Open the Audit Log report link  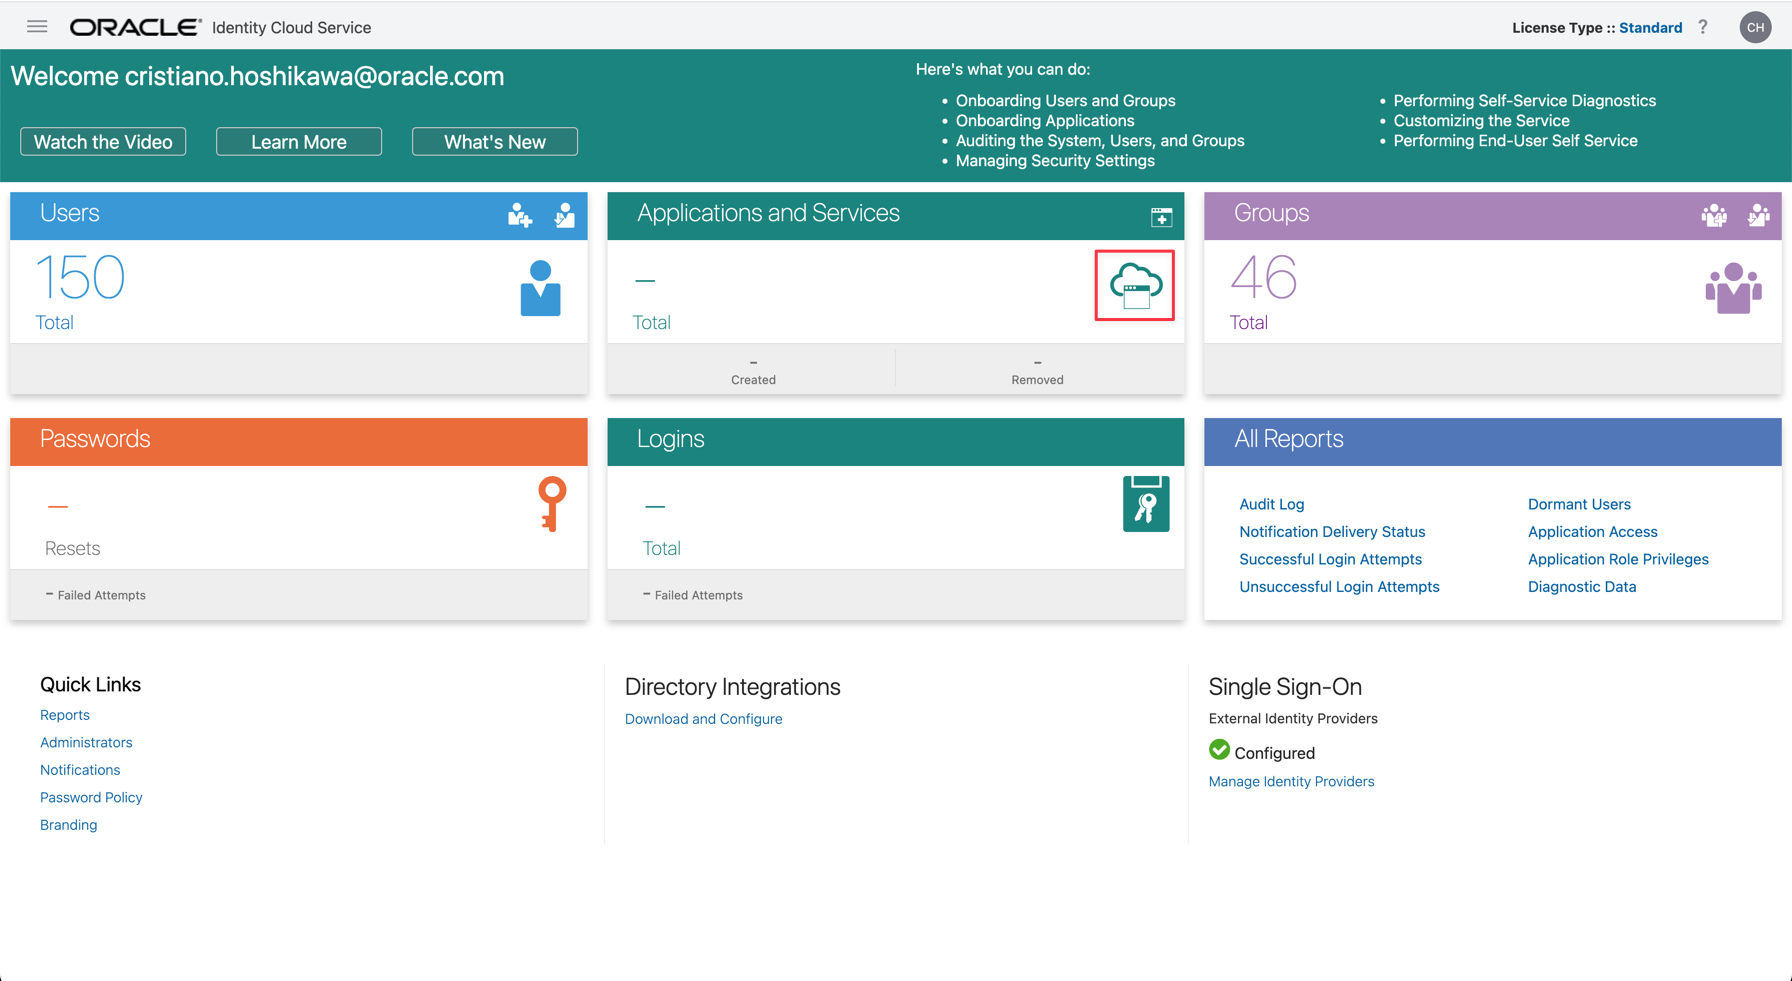point(1271,504)
